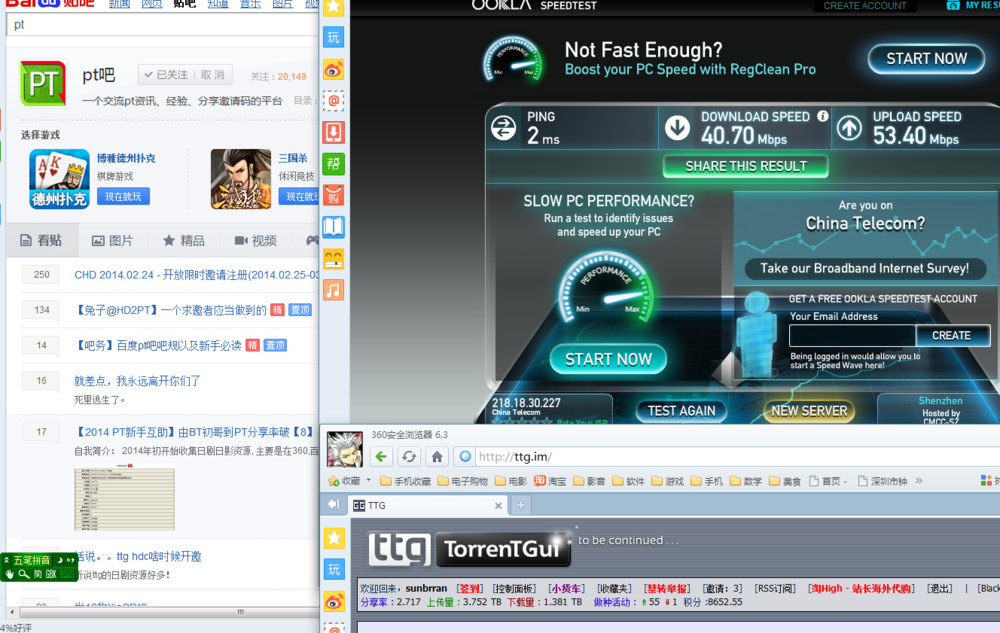Click the Baidu Tieba search box containing pt
Screen dimensions: 1000x633
click(163, 24)
